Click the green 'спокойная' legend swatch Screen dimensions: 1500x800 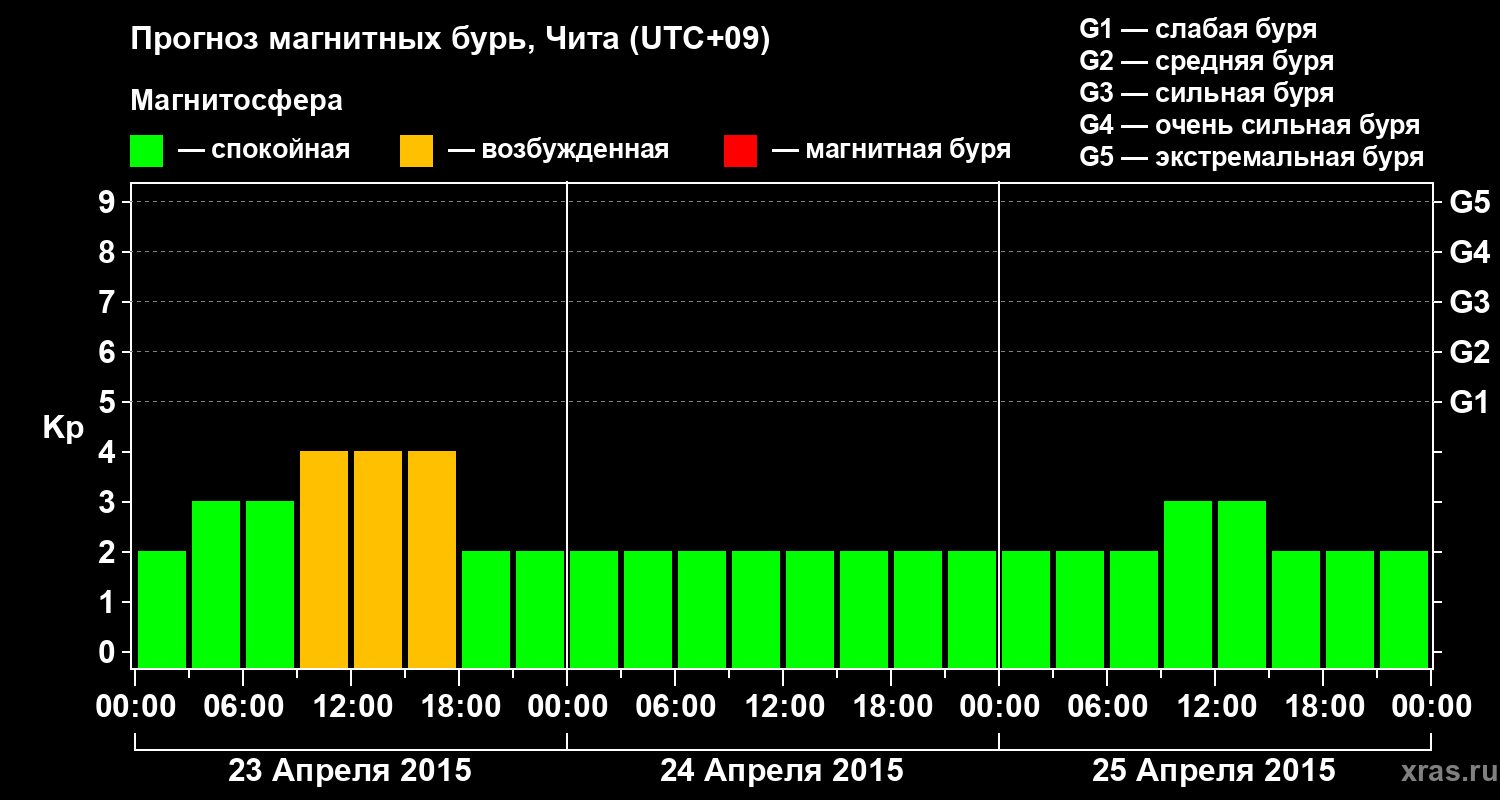pos(147,151)
